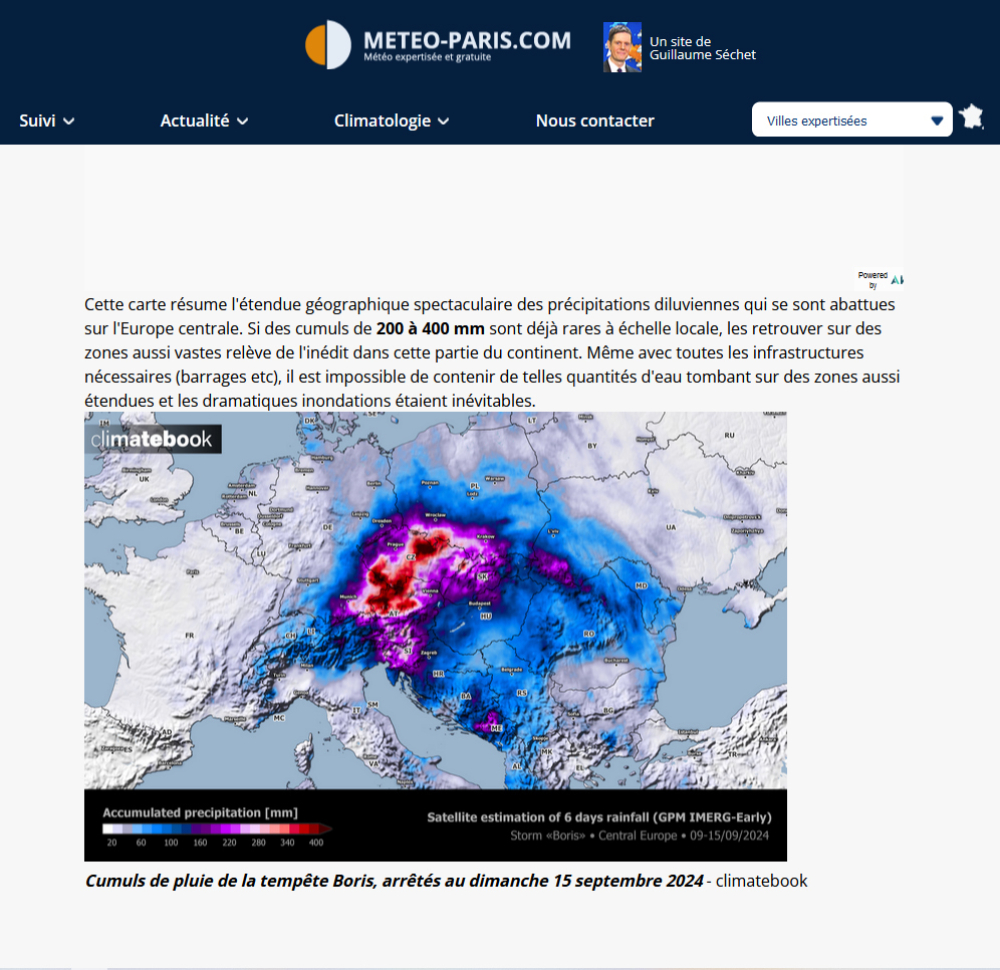1000x970 pixels.
Task: Open the Actualité menu
Action: 195,121
